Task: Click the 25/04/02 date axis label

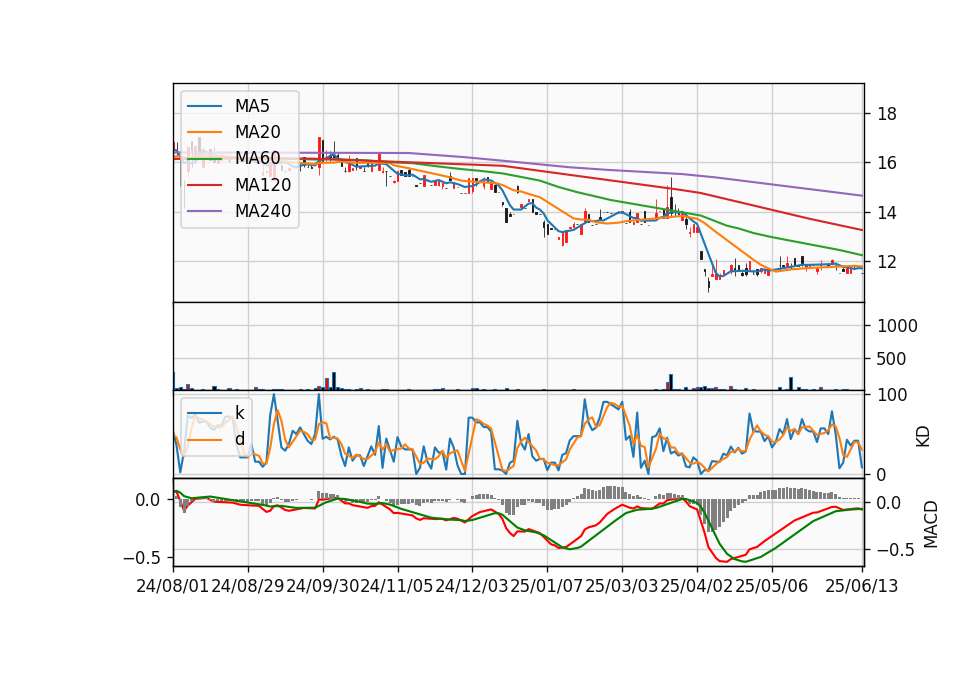Action: point(697,586)
